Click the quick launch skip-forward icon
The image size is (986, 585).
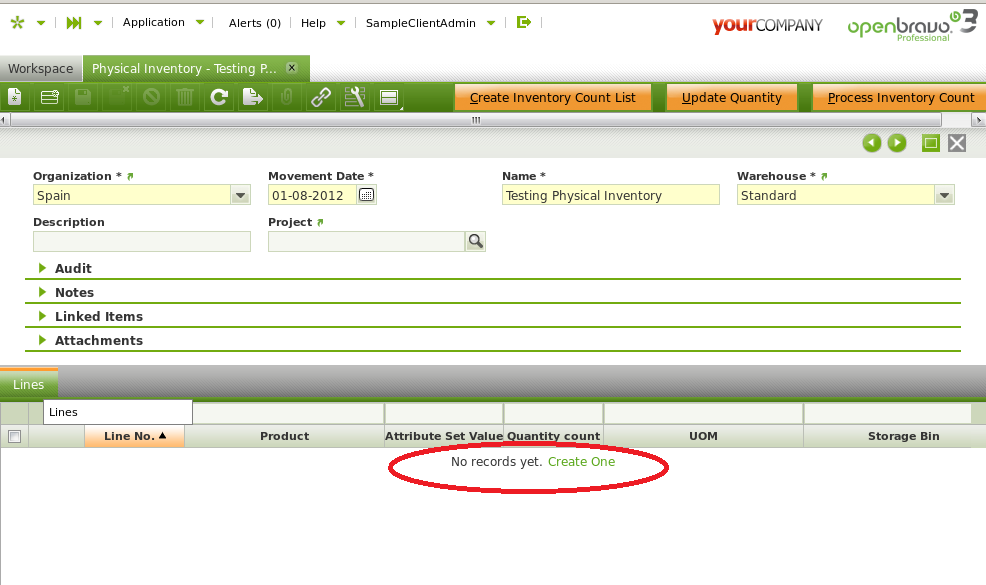(74, 23)
